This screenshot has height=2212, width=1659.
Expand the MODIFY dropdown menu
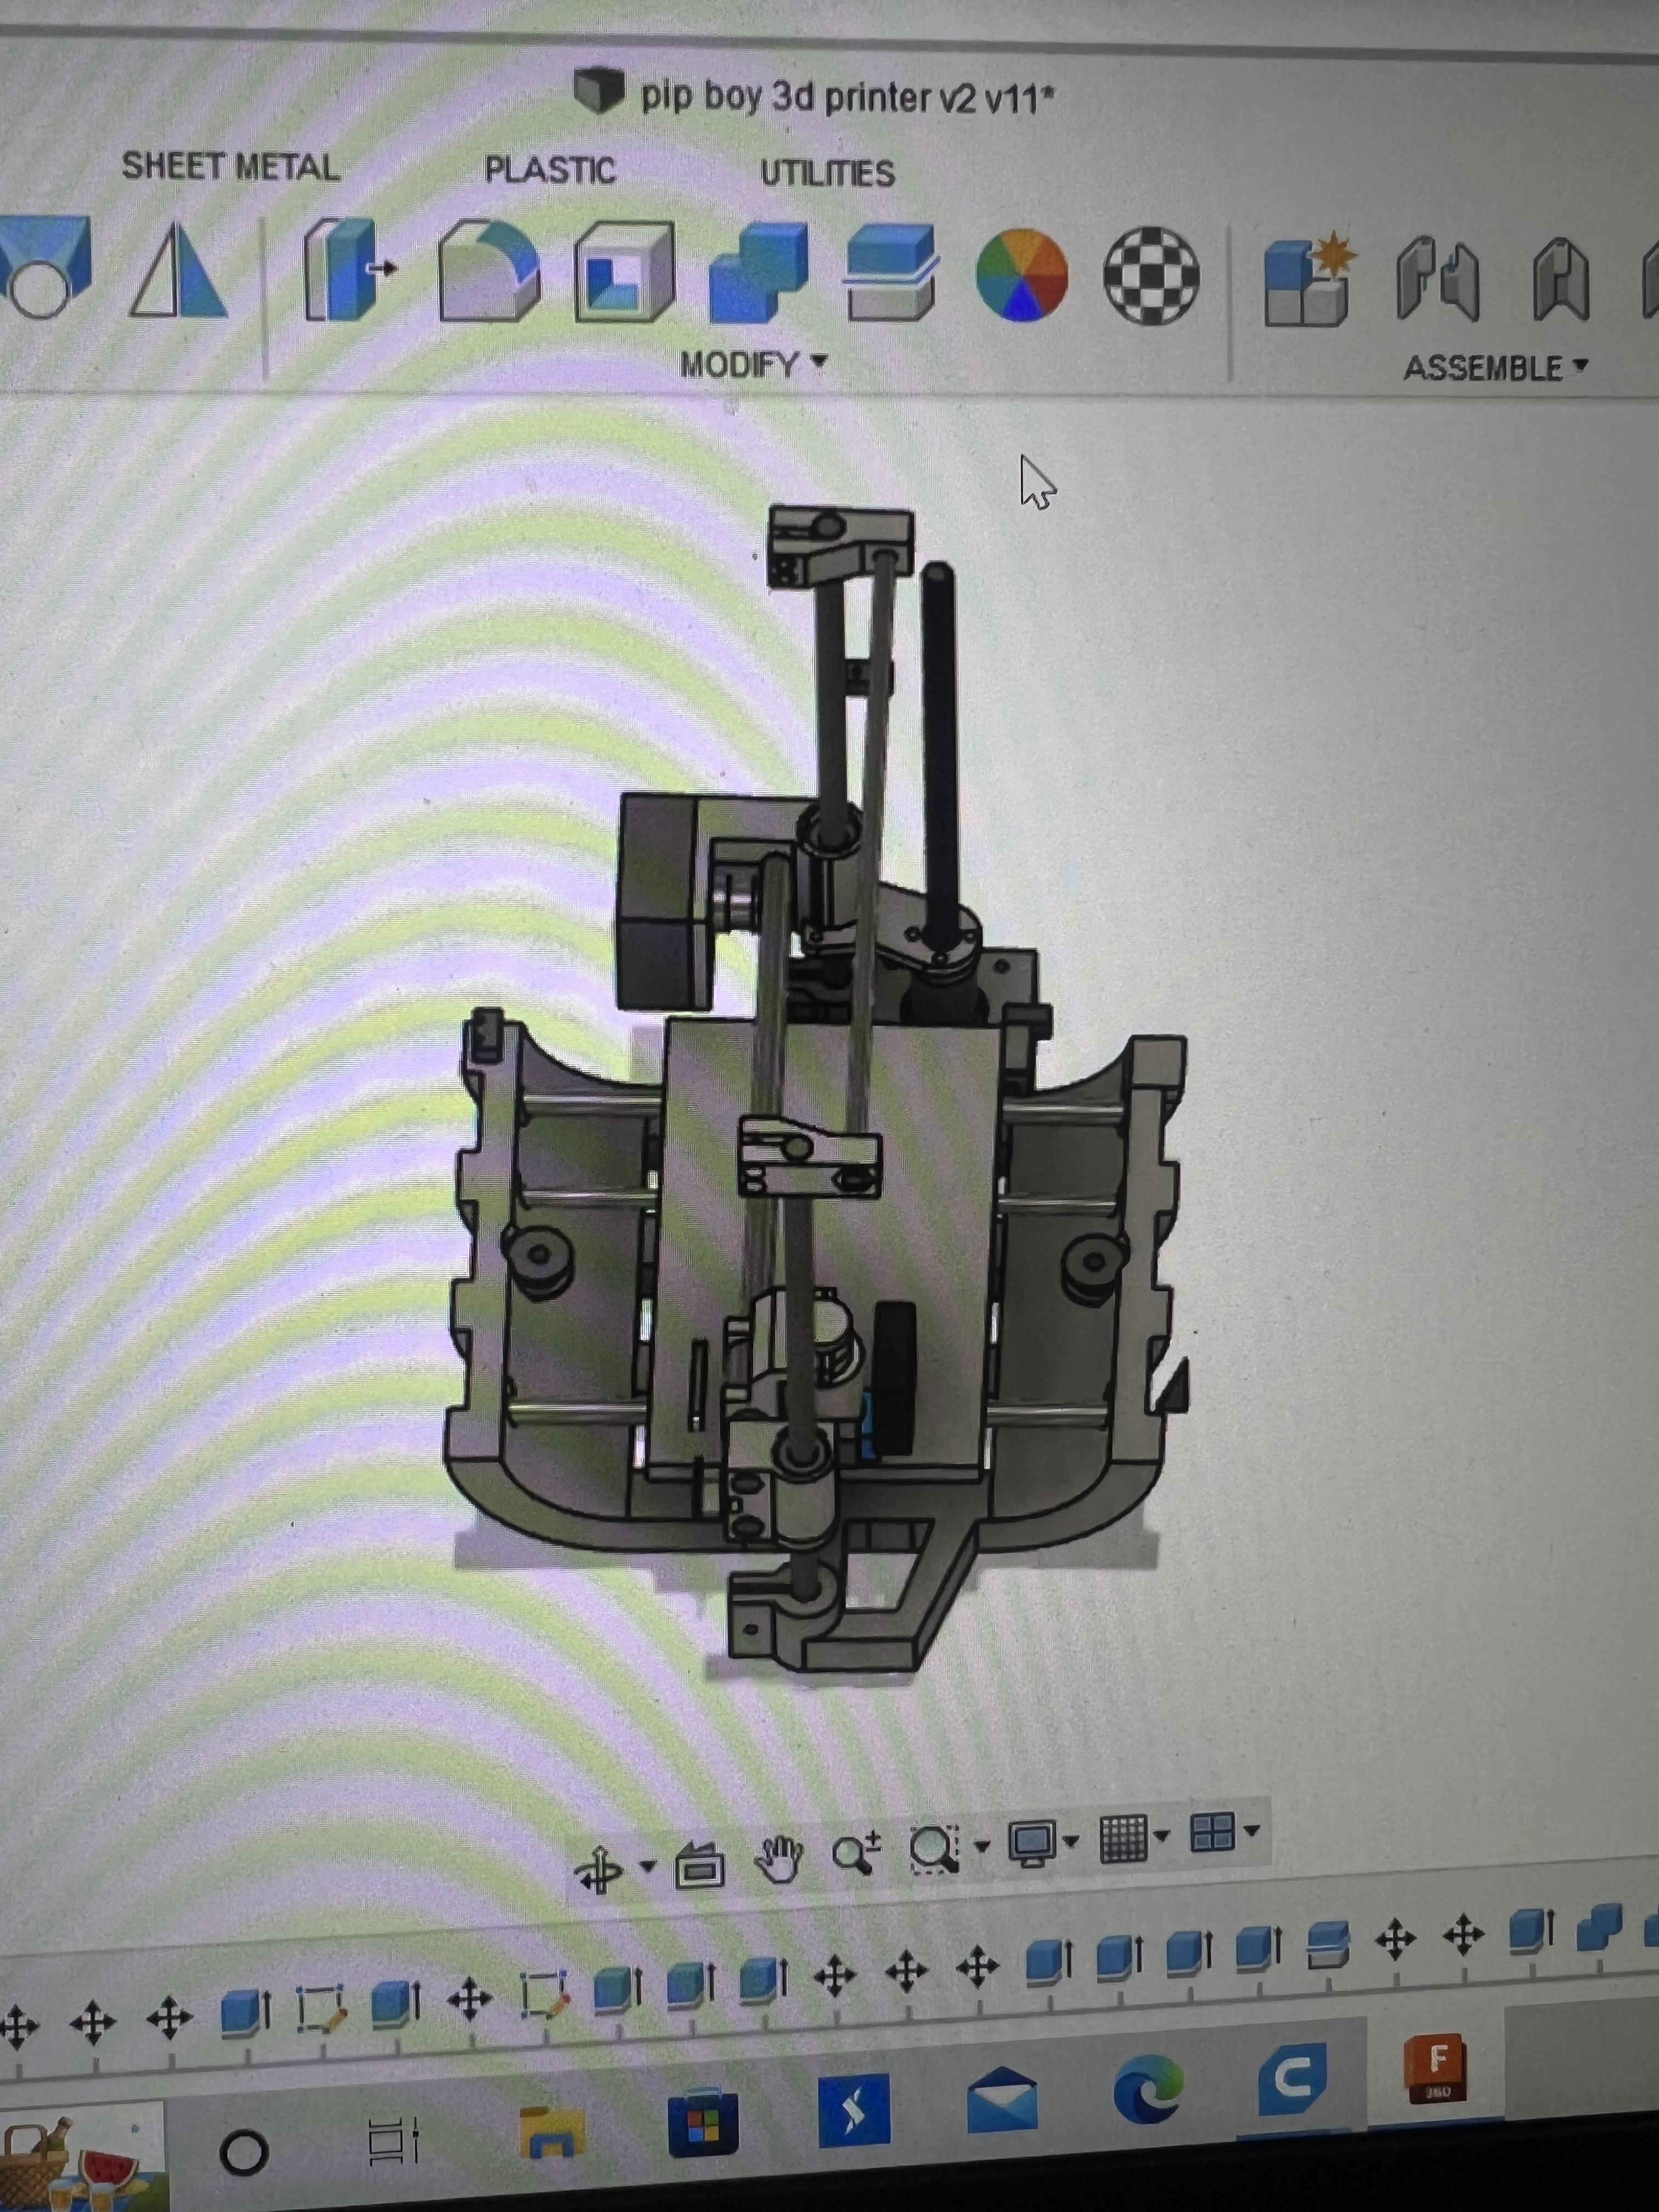pyautogui.click(x=753, y=364)
